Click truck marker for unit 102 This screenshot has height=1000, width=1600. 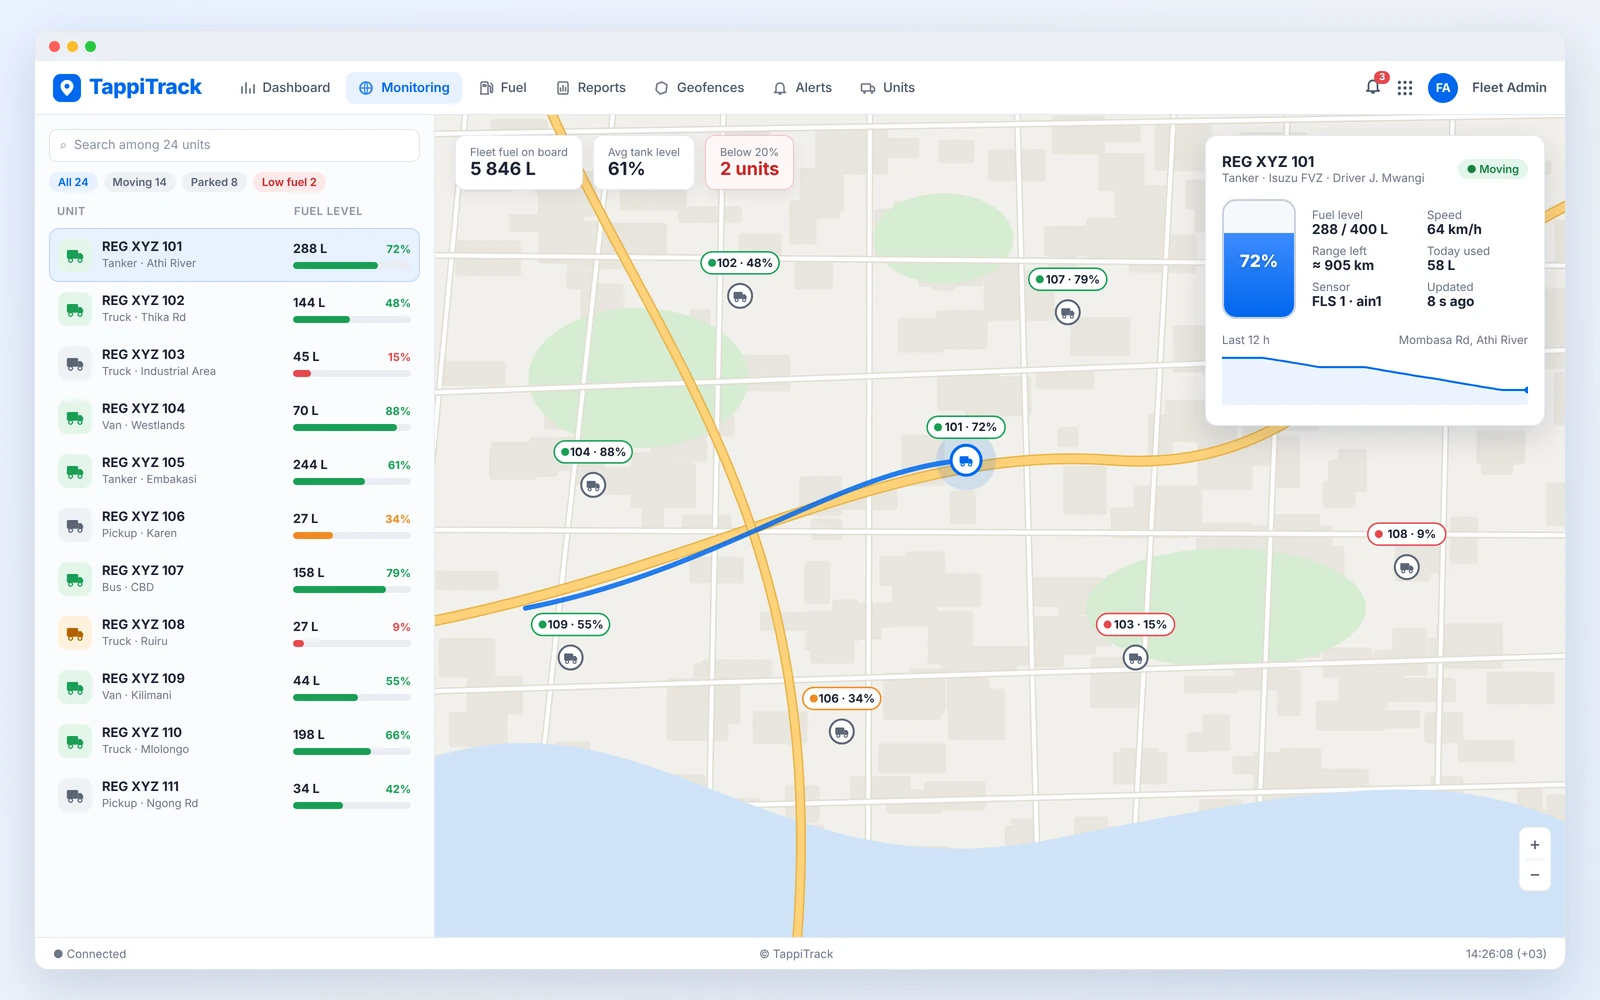(x=740, y=296)
